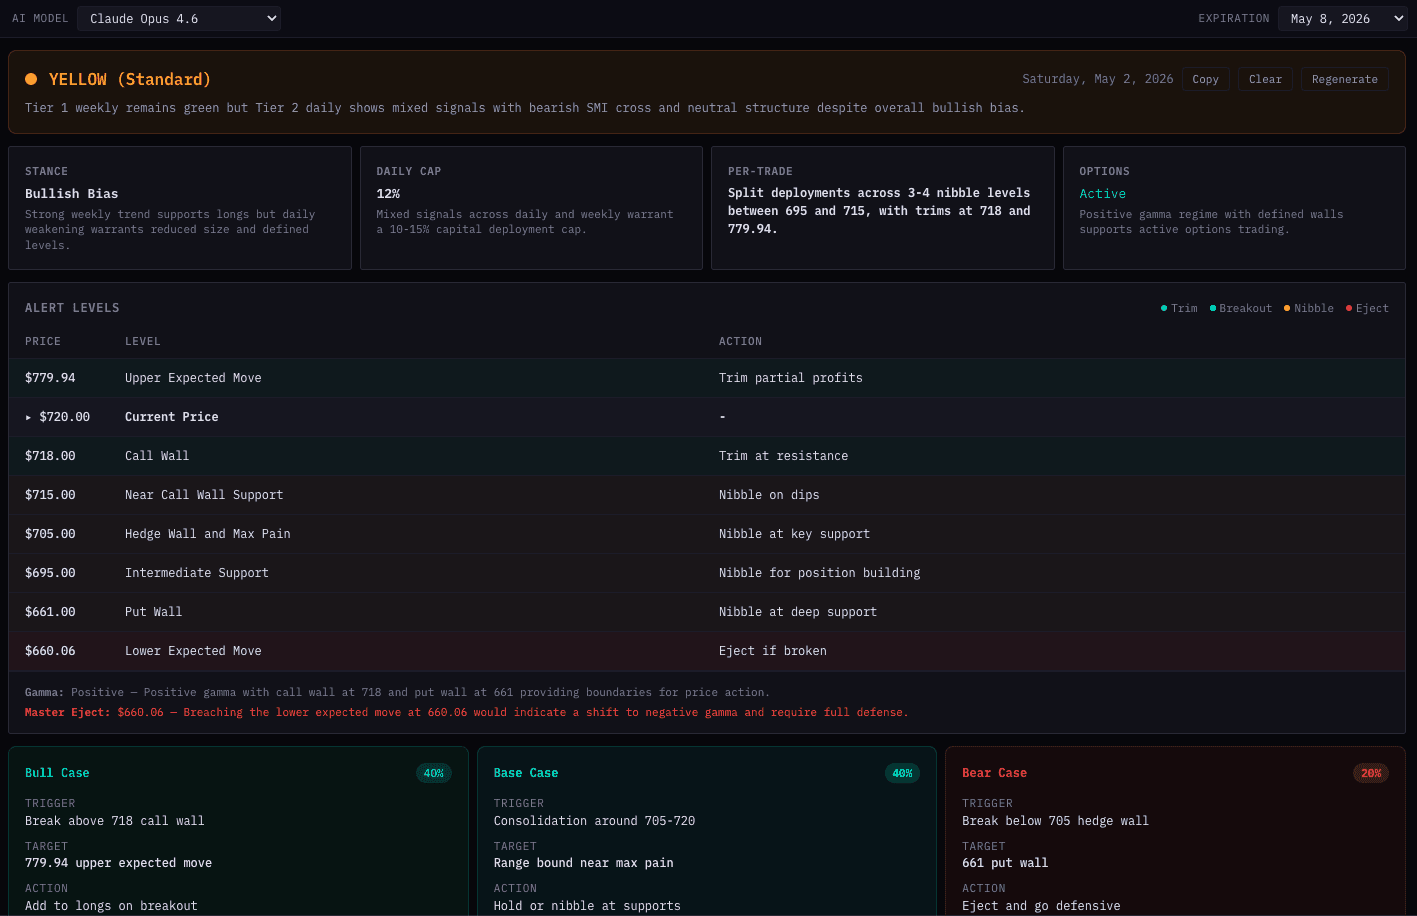The width and height of the screenshot is (1417, 916).
Task: Click the PRICE column header
Action: [43, 341]
